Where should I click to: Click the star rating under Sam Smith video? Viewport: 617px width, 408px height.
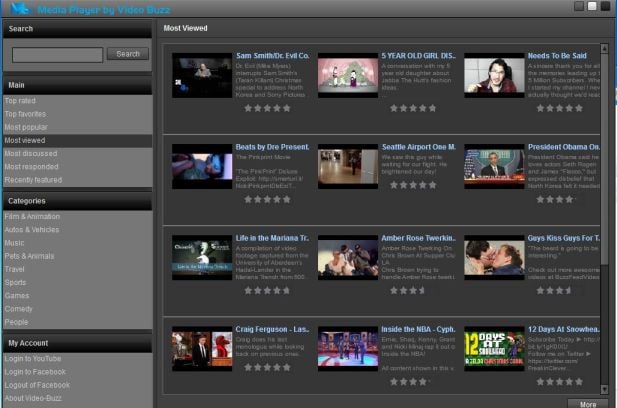click(267, 108)
